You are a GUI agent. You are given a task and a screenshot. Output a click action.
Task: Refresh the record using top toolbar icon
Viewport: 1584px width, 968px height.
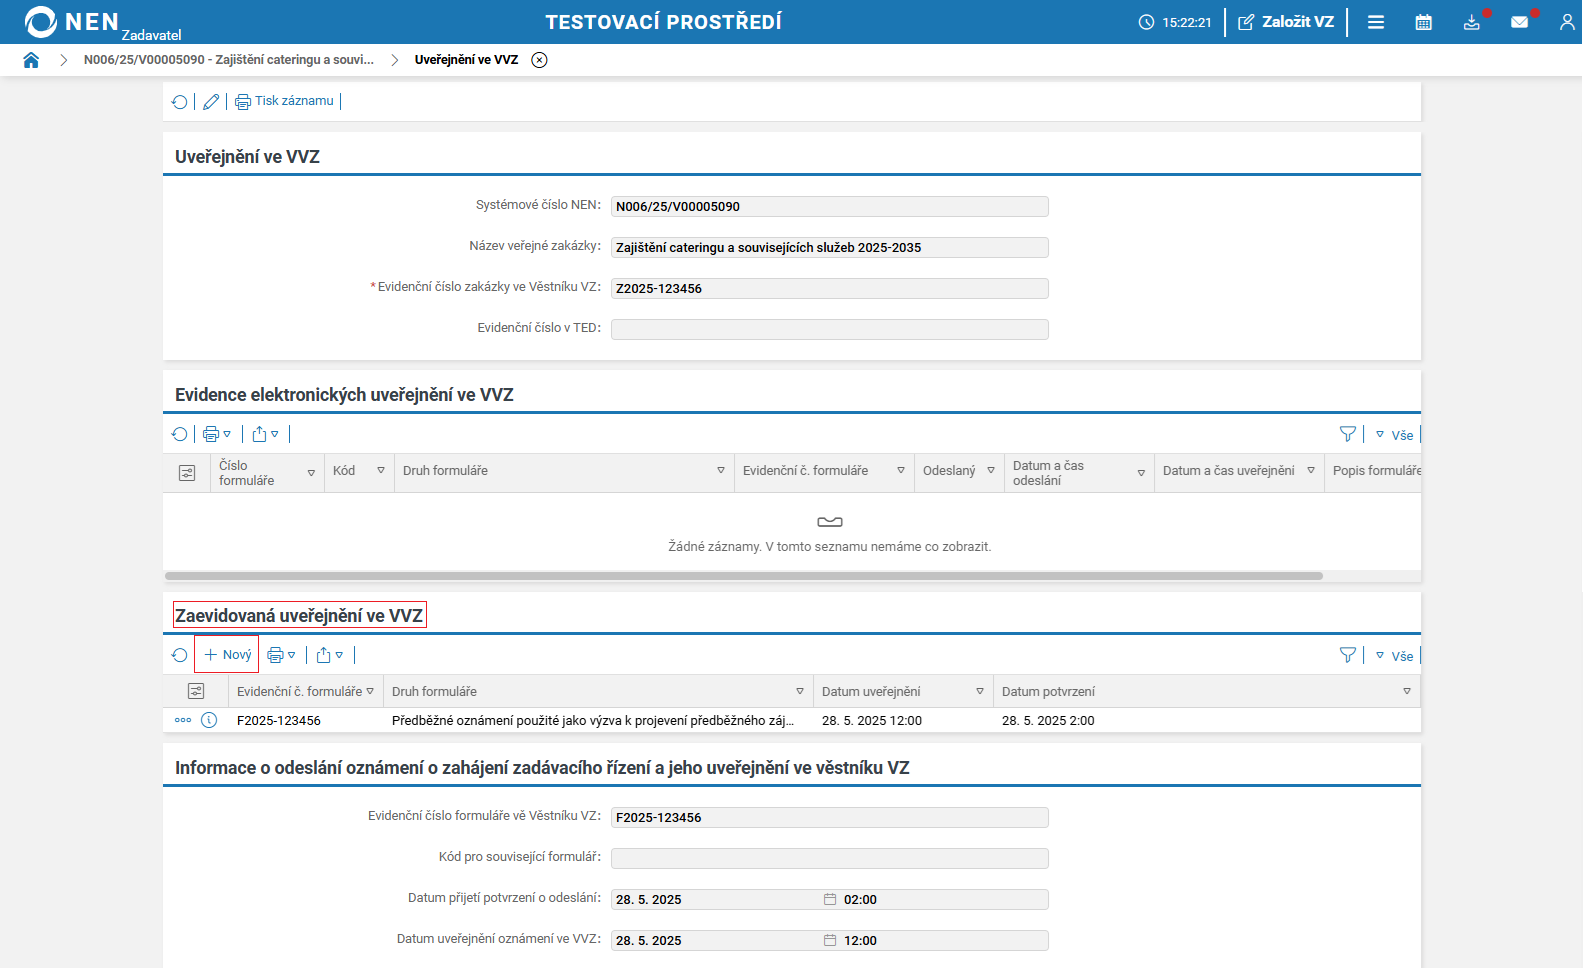click(x=180, y=102)
